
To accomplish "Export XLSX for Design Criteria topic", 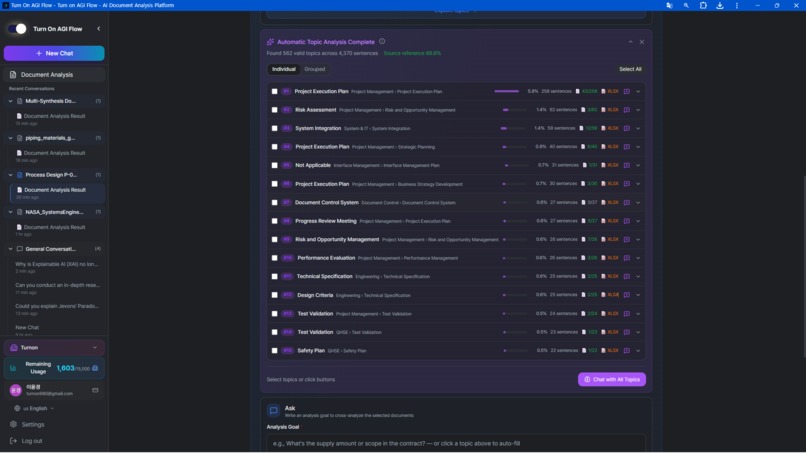I will 610,295.
